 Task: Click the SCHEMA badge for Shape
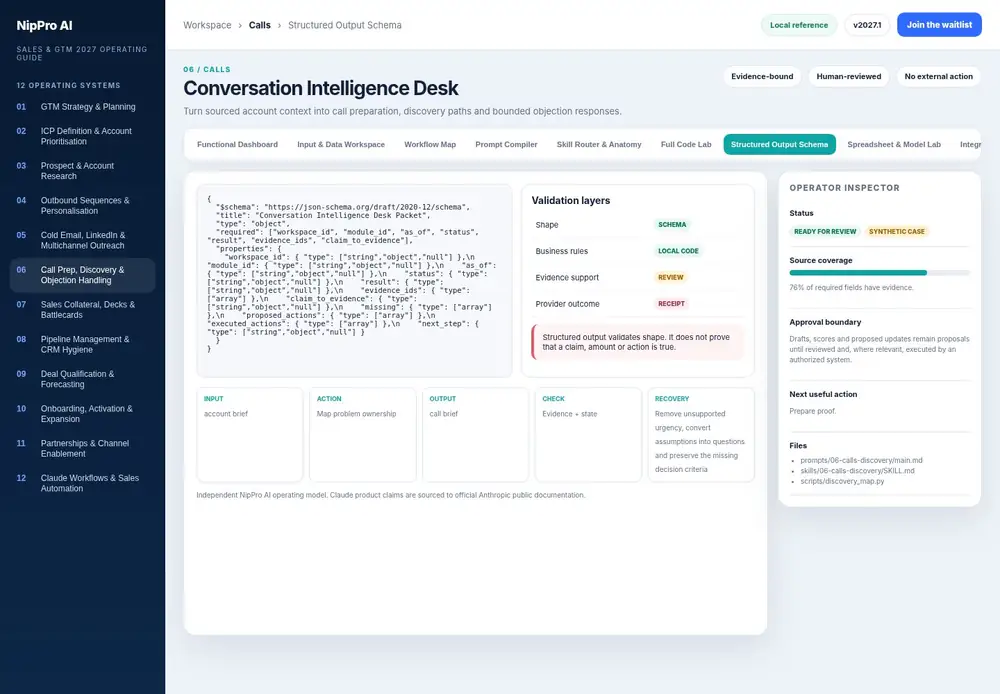(x=672, y=225)
